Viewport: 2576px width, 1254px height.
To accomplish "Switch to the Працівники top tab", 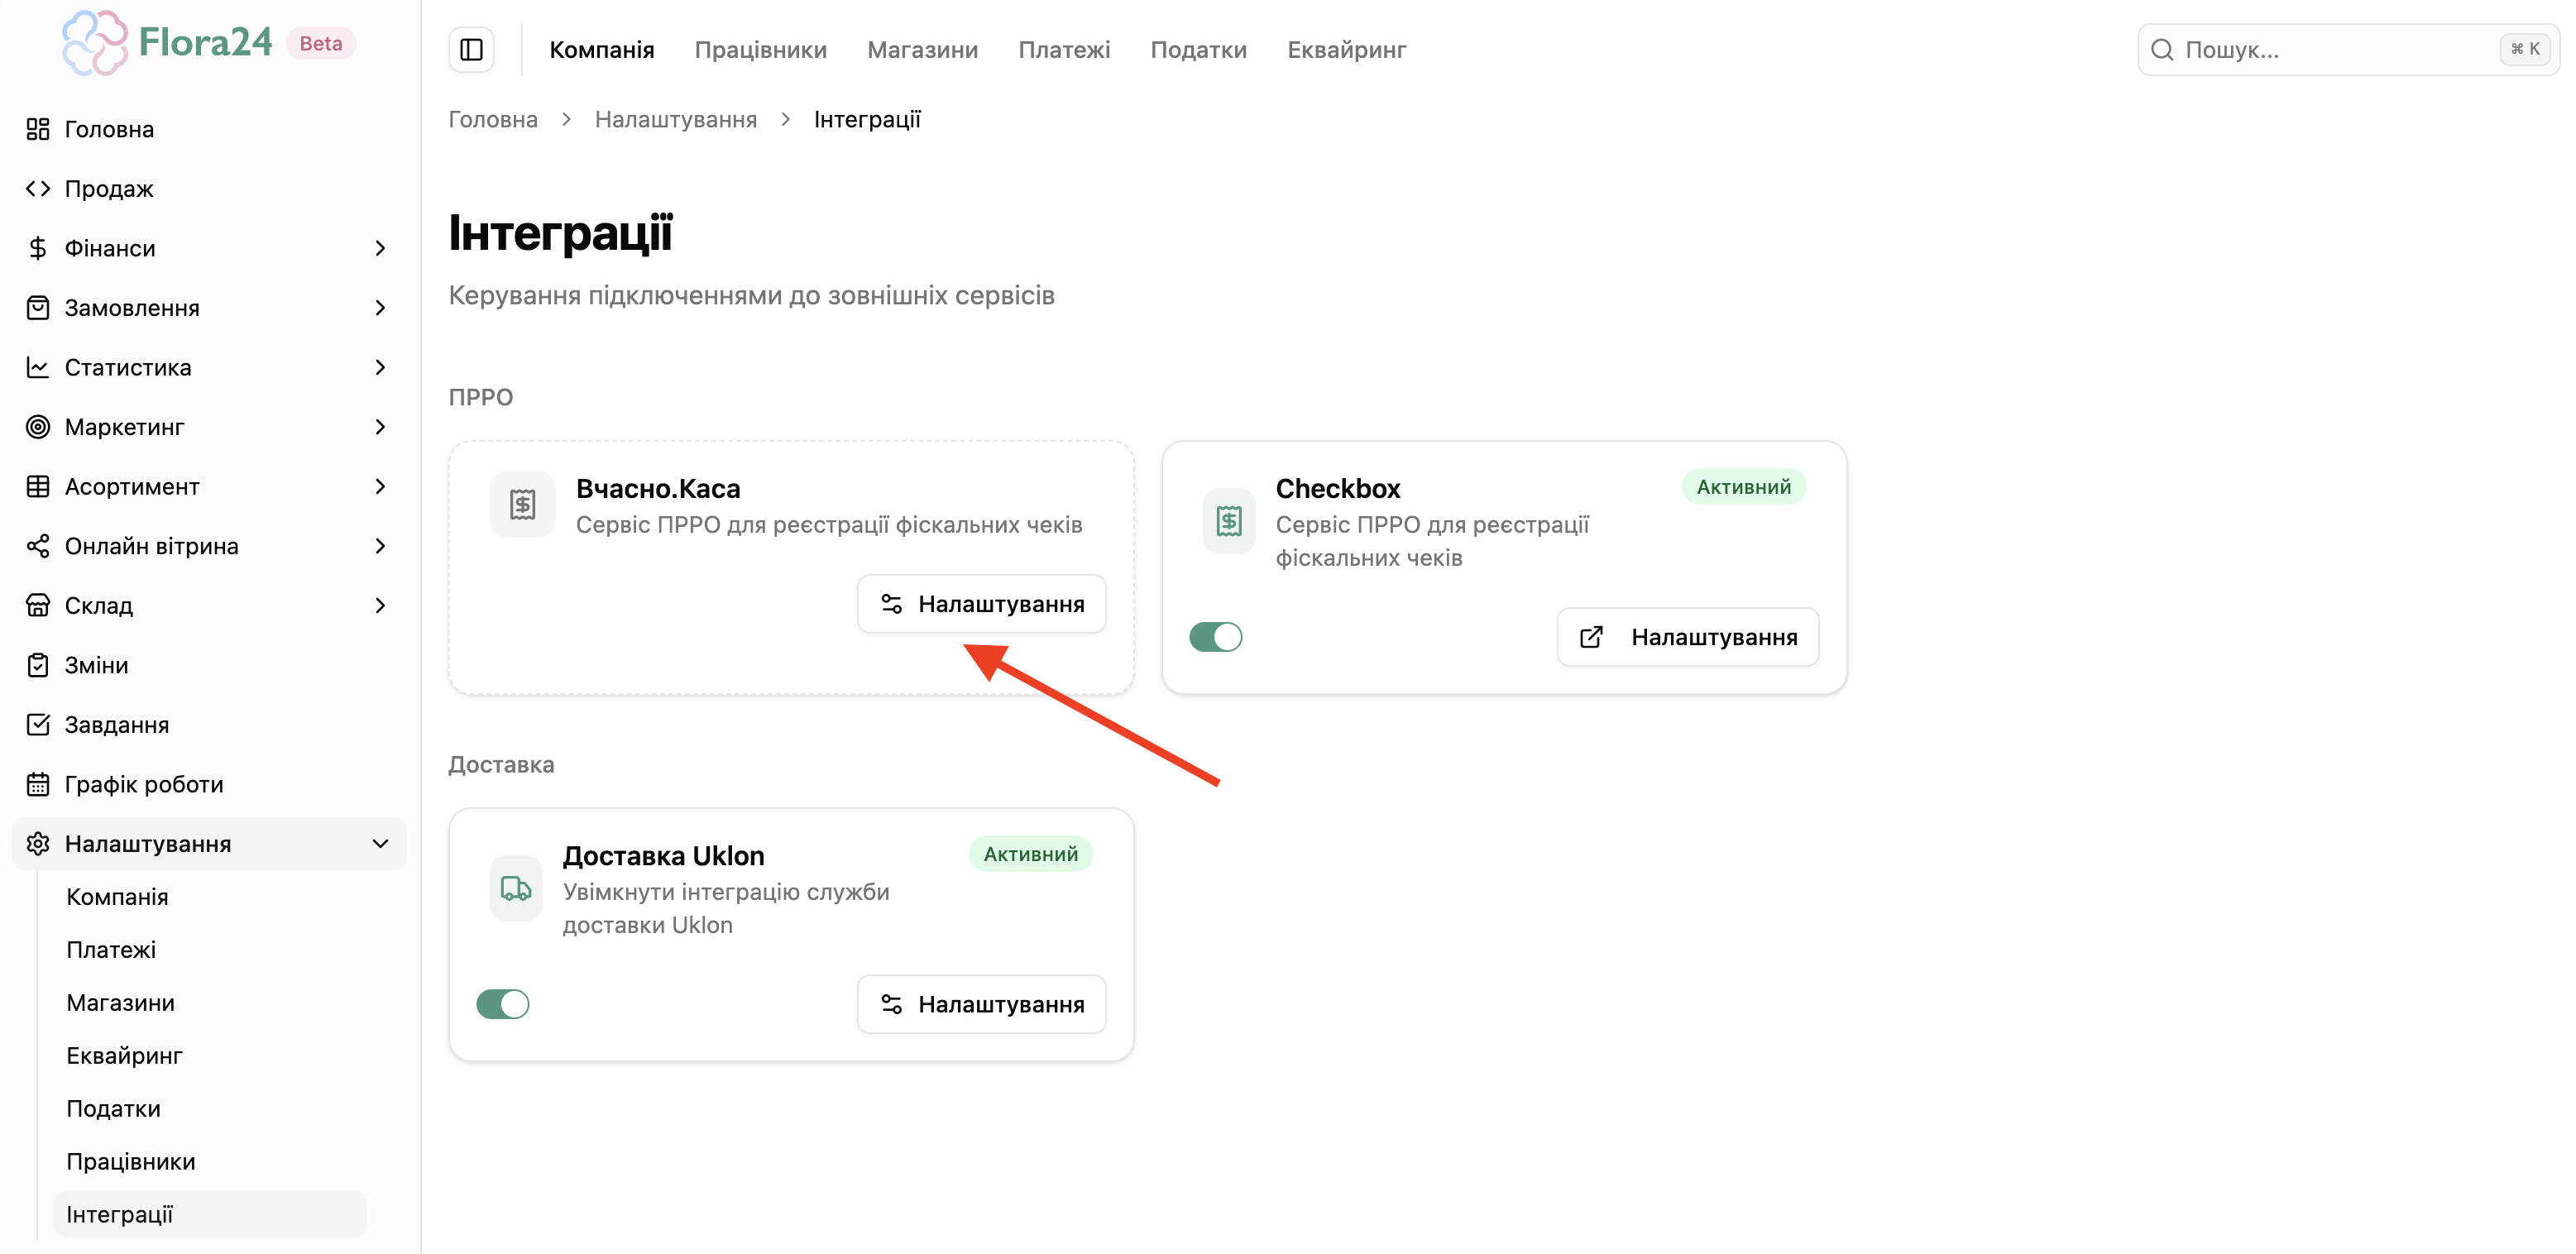I will tap(760, 50).
